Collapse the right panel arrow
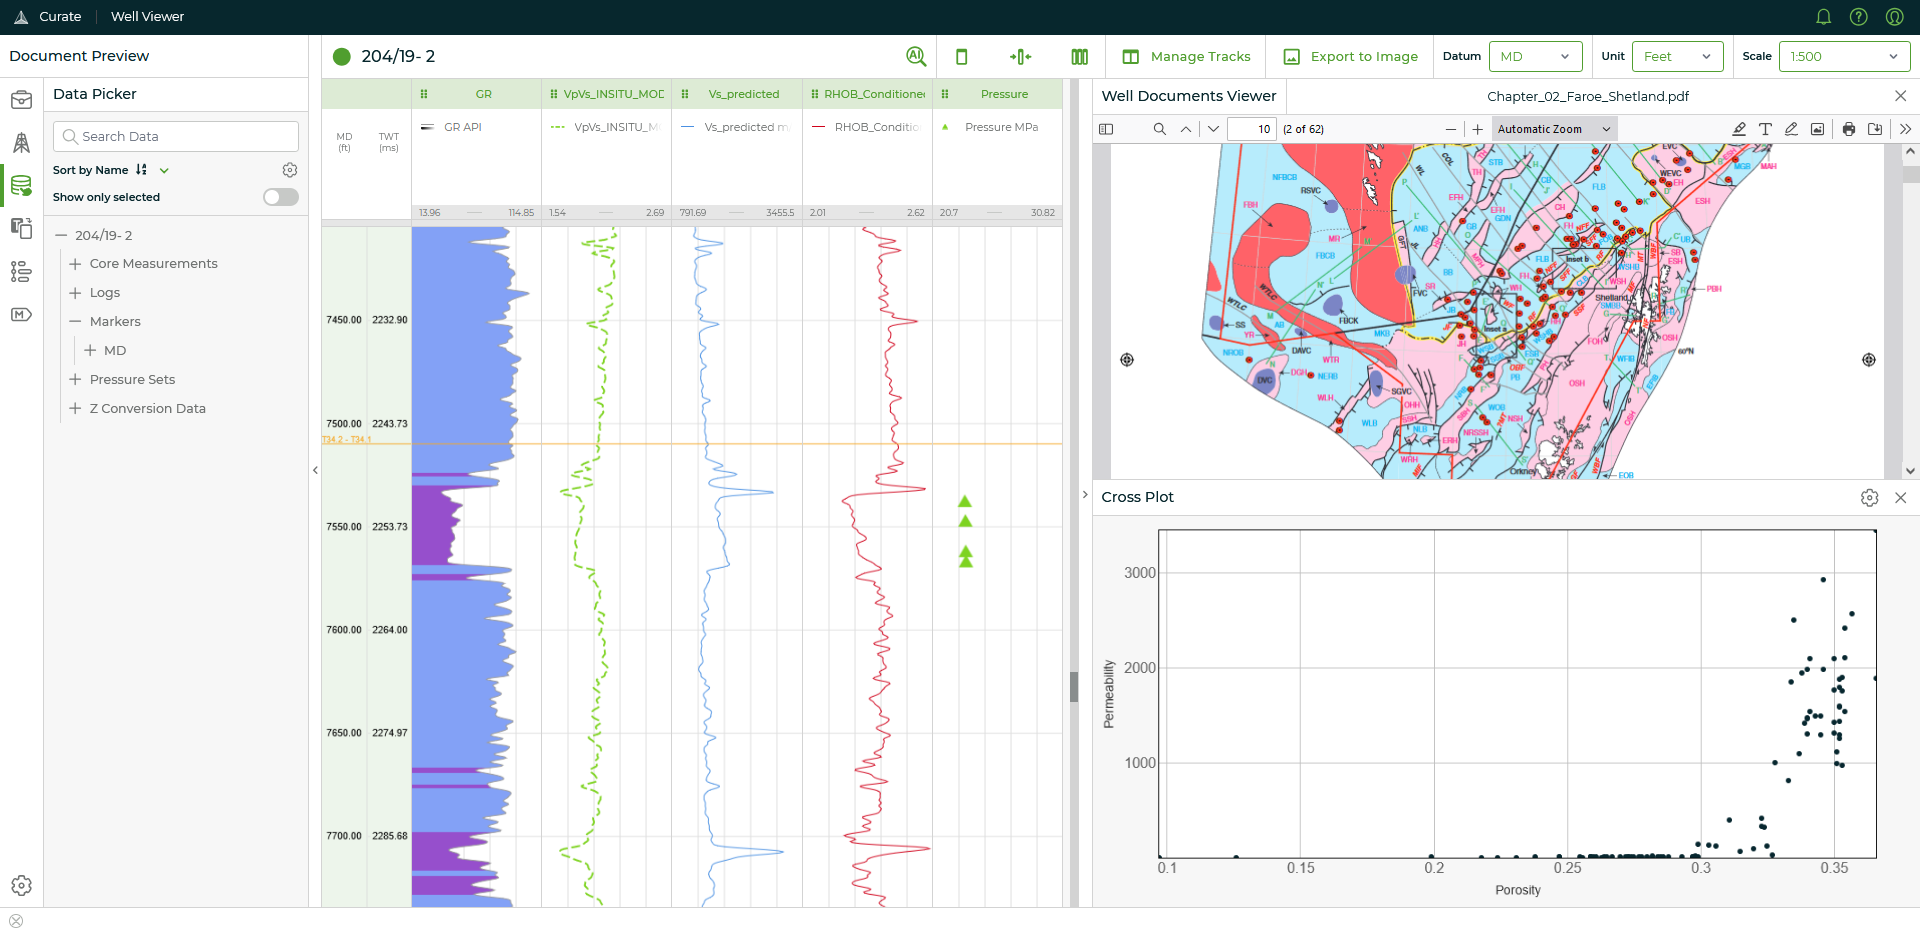Viewport: 1920px width, 934px height. pyautogui.click(x=1085, y=495)
